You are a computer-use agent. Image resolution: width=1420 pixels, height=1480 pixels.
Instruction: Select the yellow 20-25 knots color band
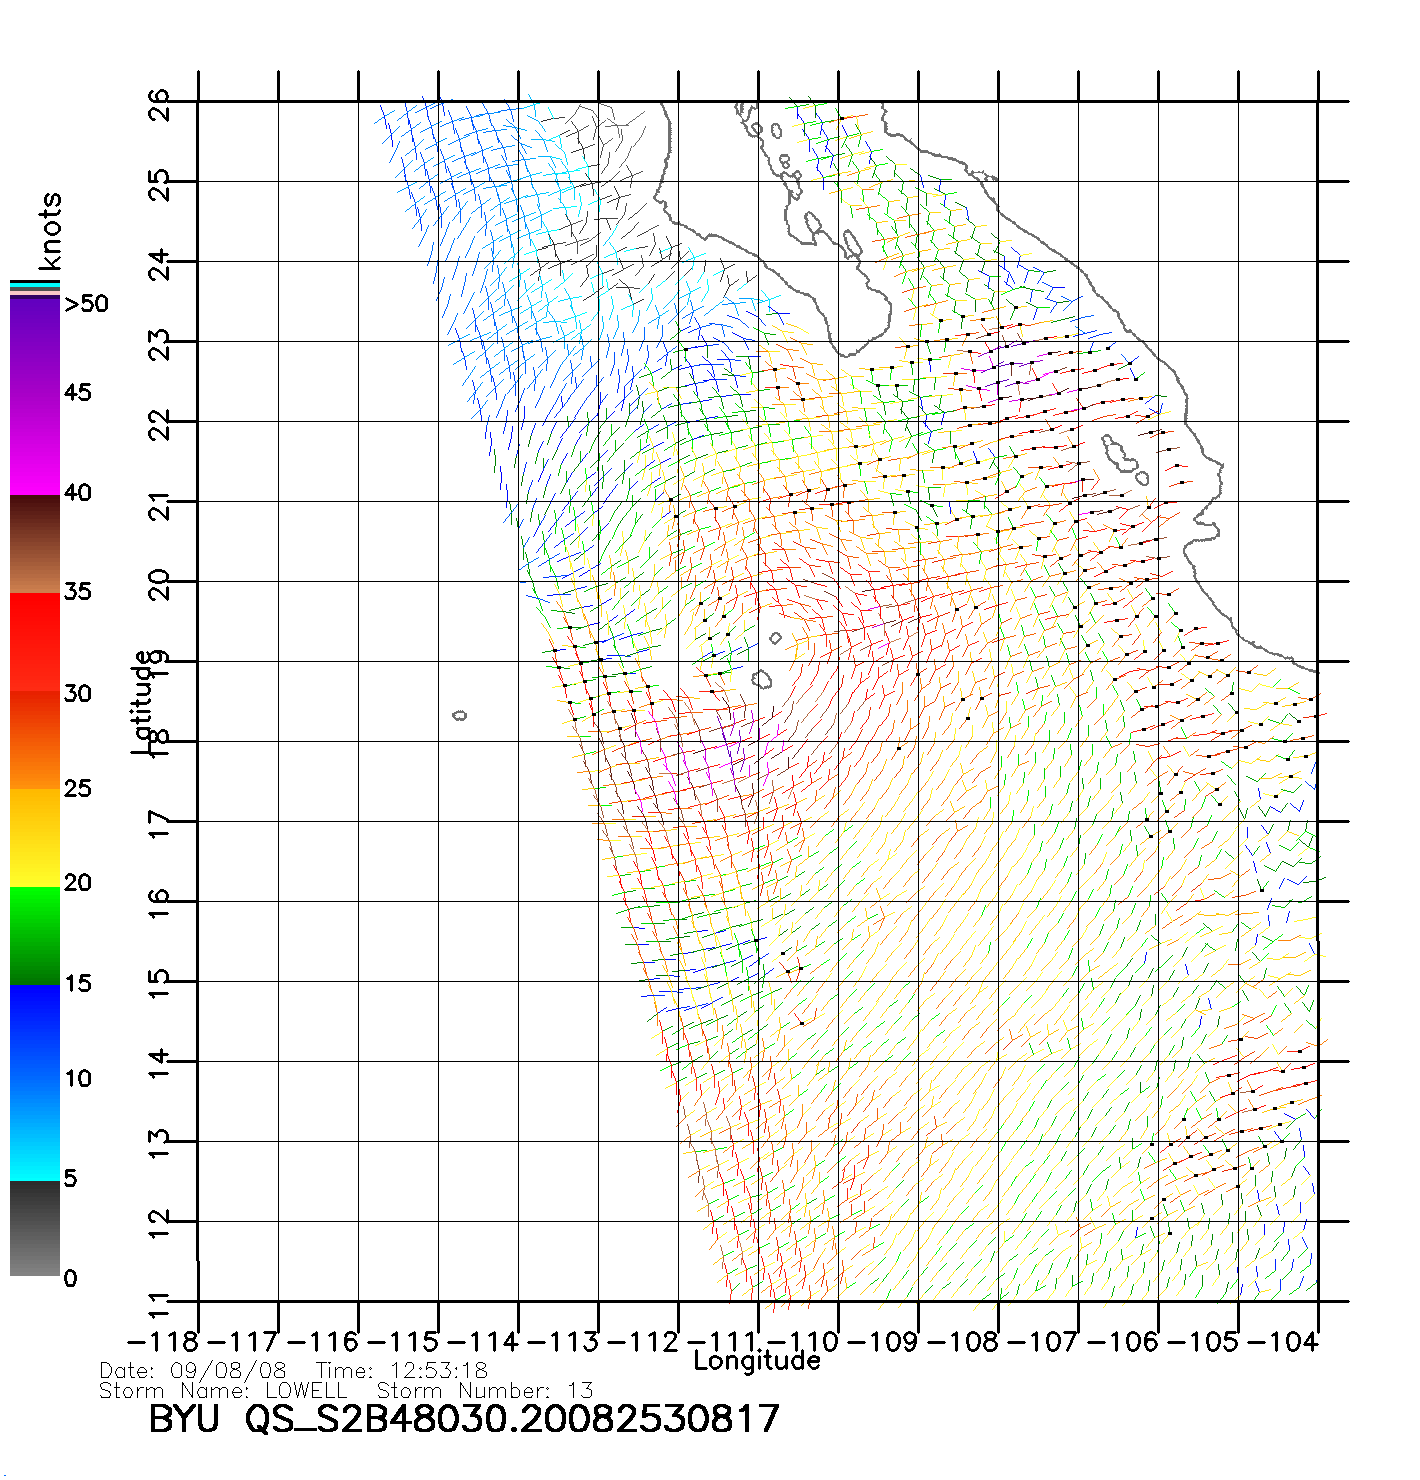coord(35,838)
